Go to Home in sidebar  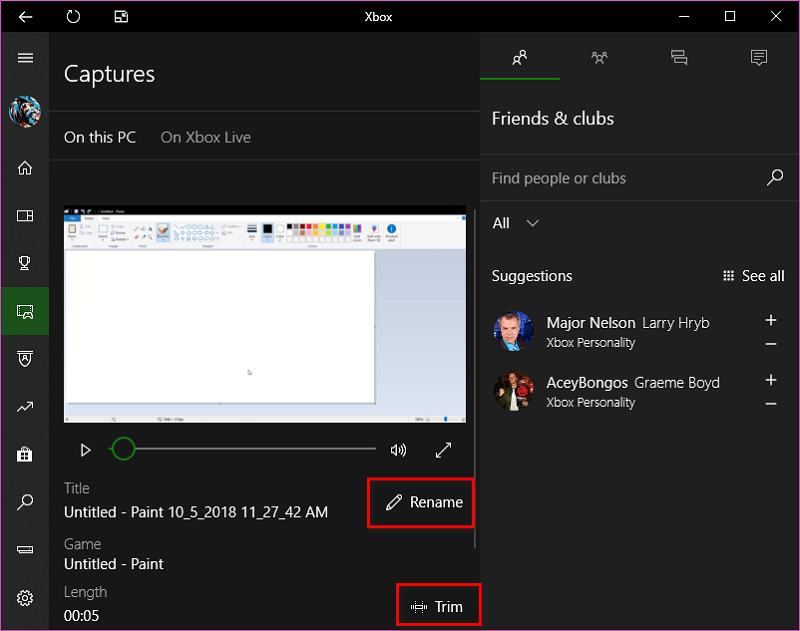point(25,168)
